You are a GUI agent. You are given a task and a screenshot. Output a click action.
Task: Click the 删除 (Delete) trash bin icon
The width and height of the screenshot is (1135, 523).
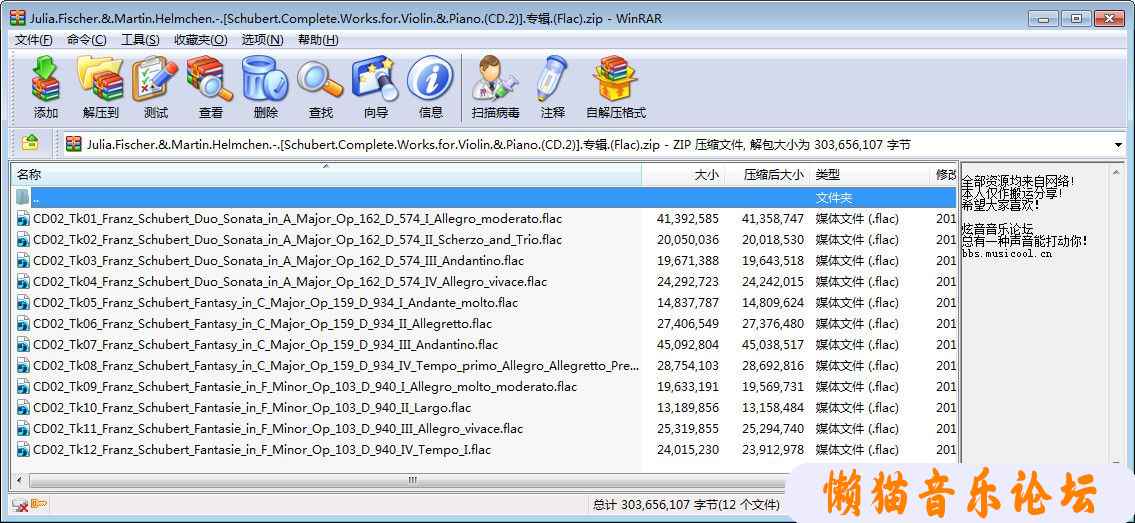pos(266,78)
